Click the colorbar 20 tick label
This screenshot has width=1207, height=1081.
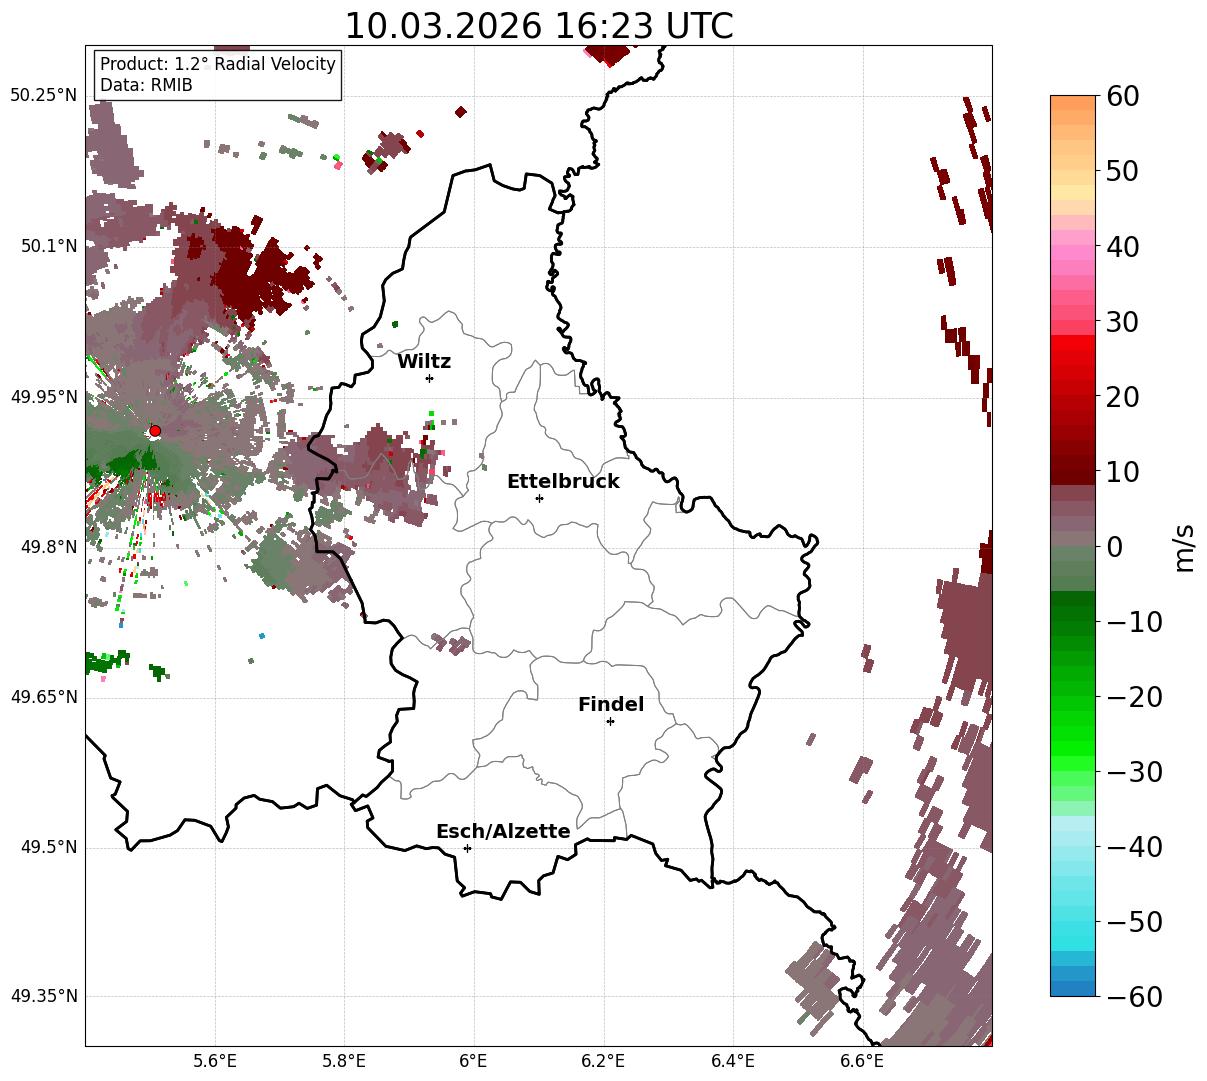1121,396
